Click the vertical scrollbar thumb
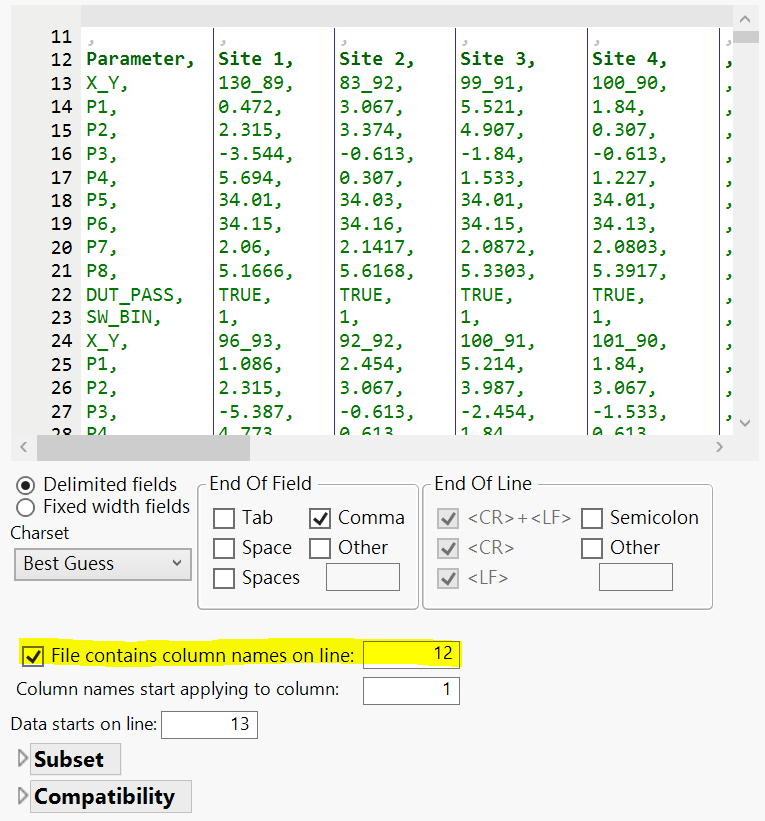The image size is (765, 821). 746,37
